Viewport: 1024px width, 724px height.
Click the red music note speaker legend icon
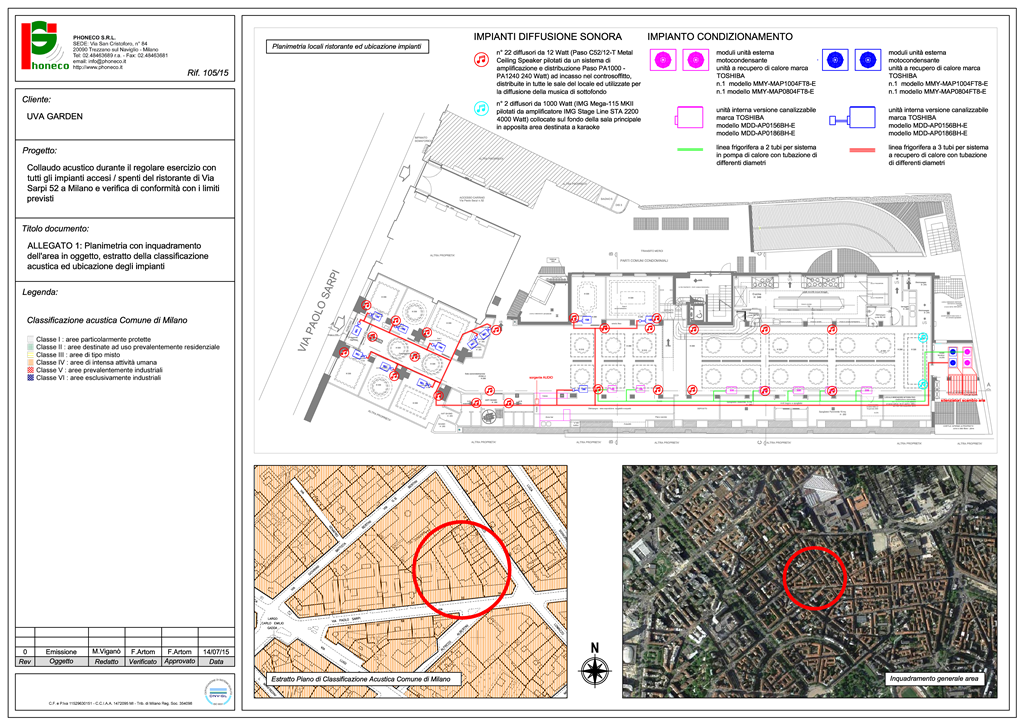click(481, 60)
